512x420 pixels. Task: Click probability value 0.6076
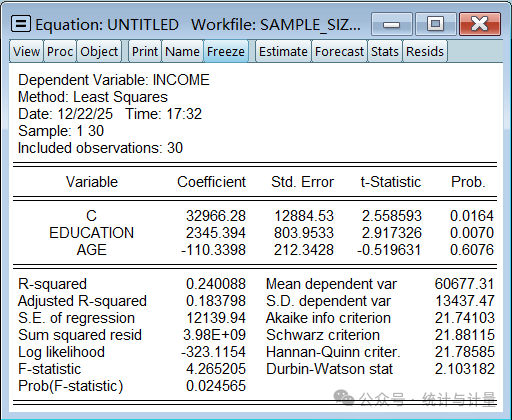coord(472,250)
